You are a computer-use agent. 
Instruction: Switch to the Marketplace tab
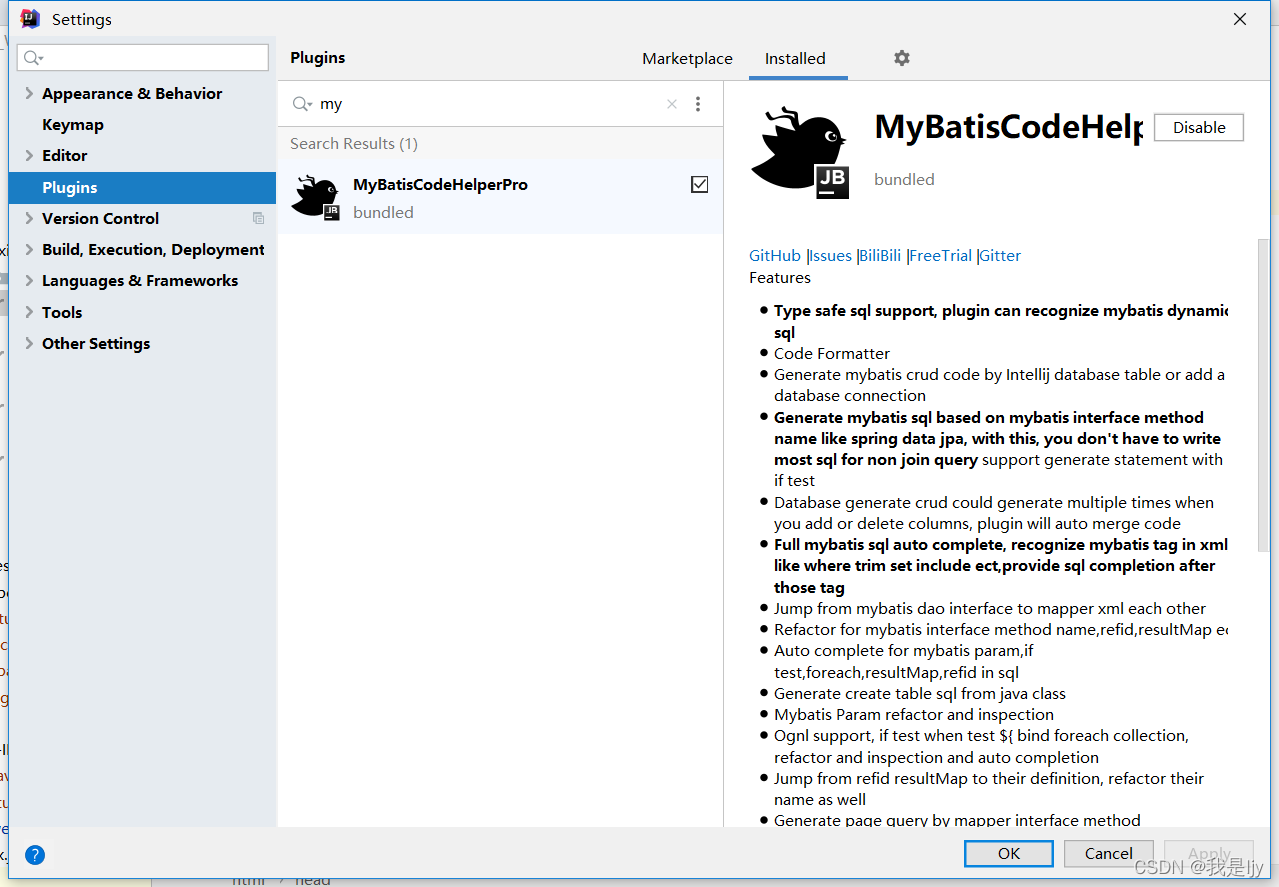687,59
